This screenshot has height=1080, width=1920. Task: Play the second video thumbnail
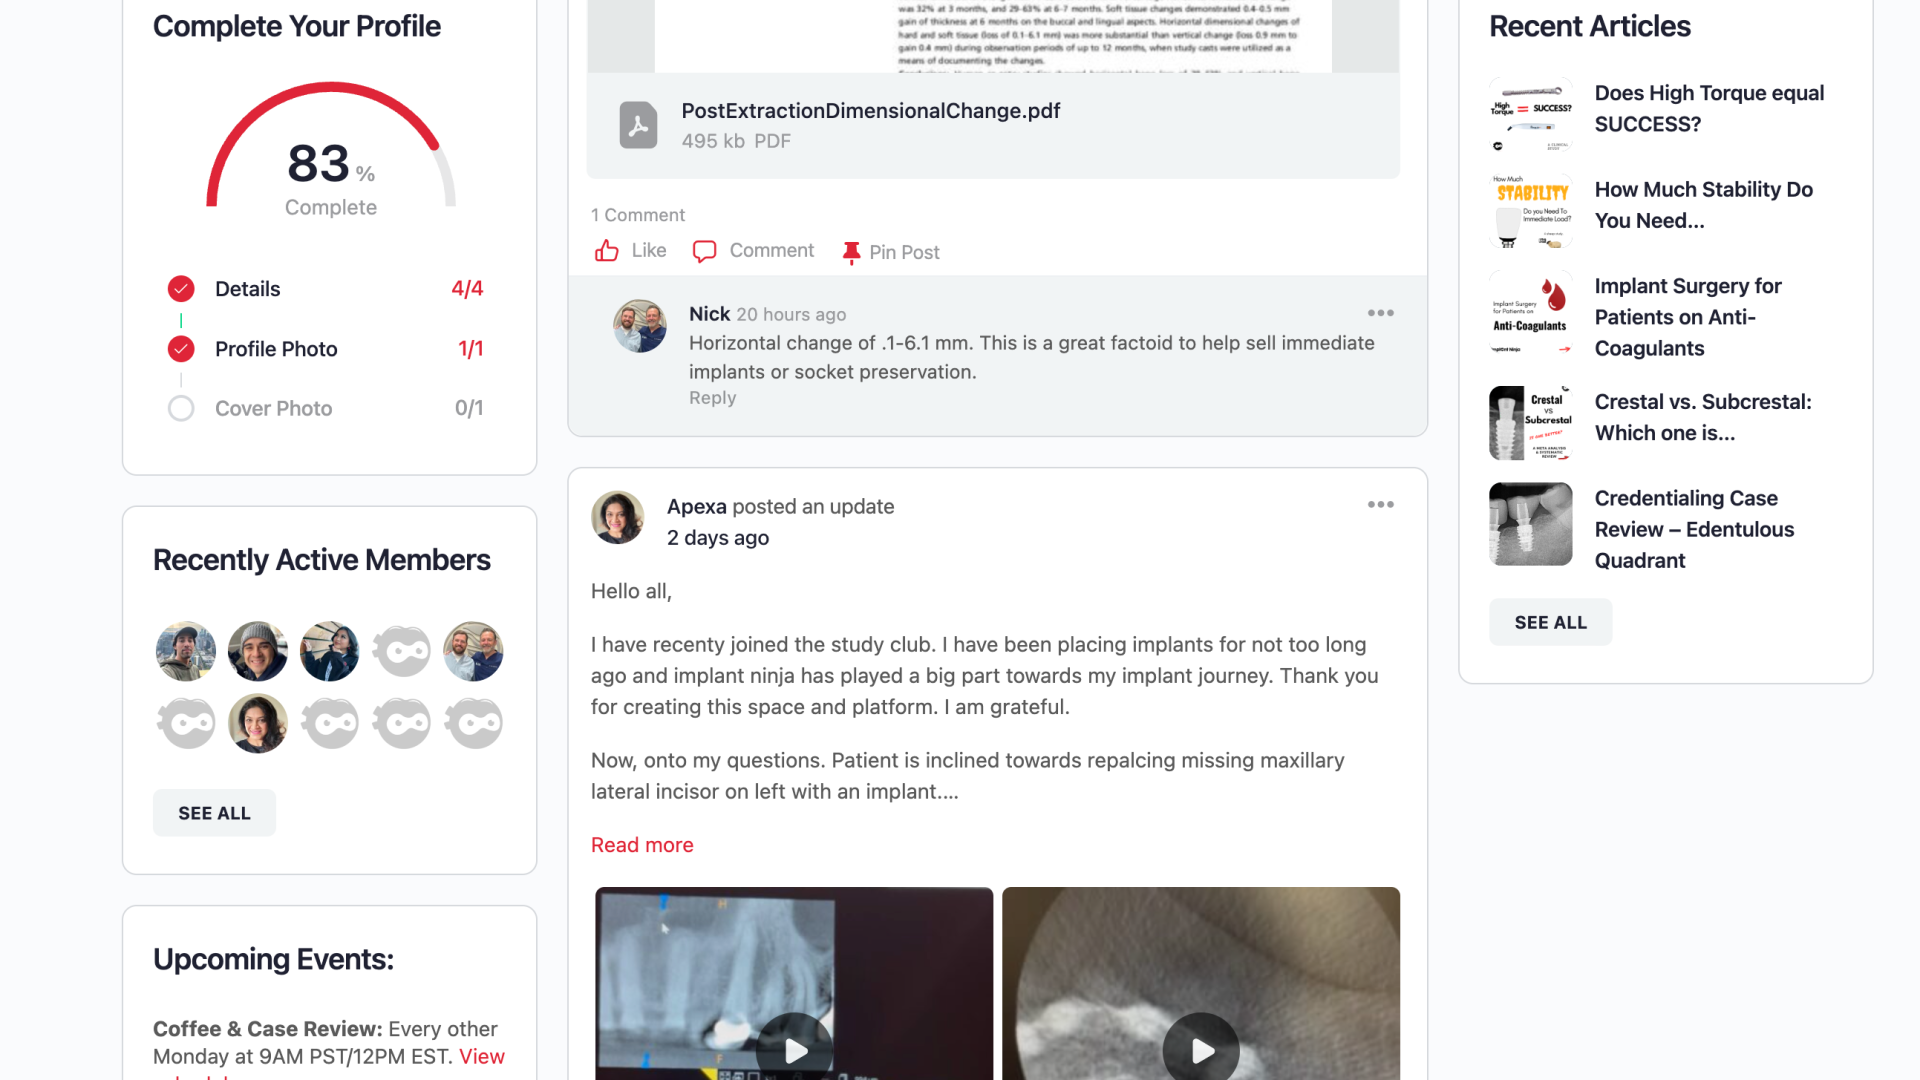[1201, 1050]
